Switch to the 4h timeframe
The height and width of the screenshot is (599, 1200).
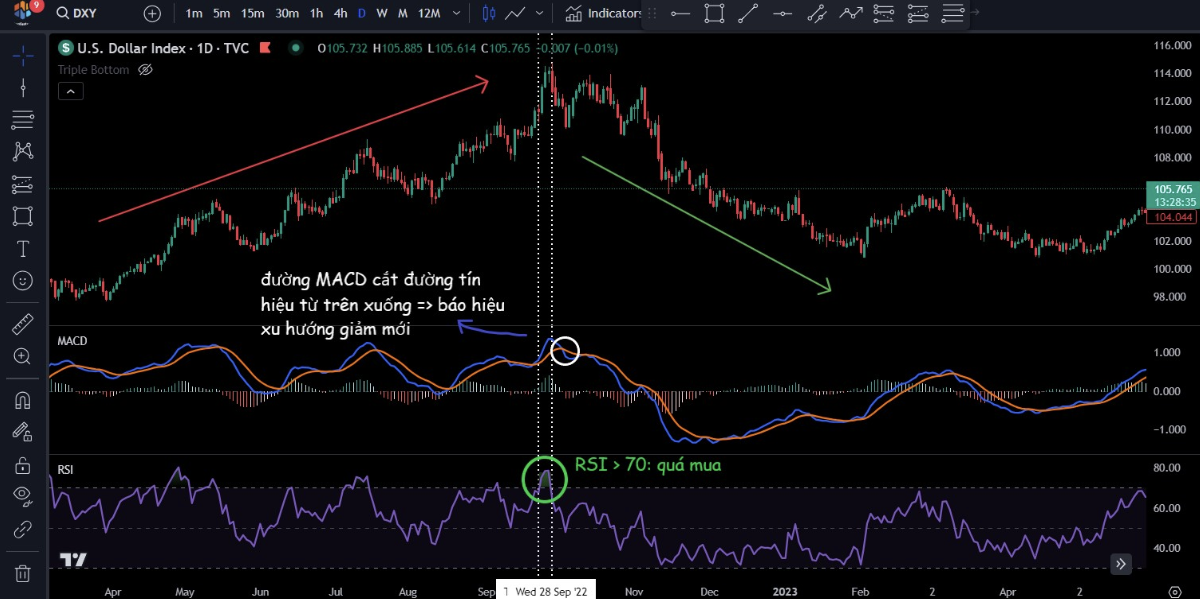341,14
